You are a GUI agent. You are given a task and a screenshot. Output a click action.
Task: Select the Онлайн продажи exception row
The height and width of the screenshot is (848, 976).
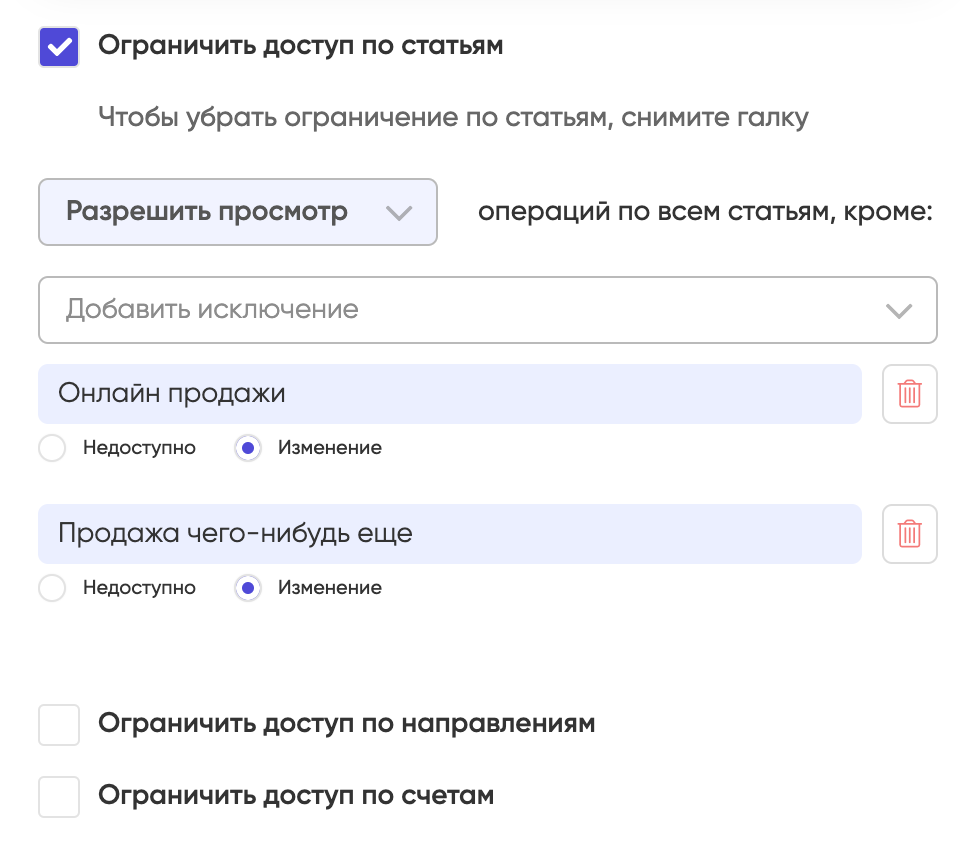[x=450, y=394]
